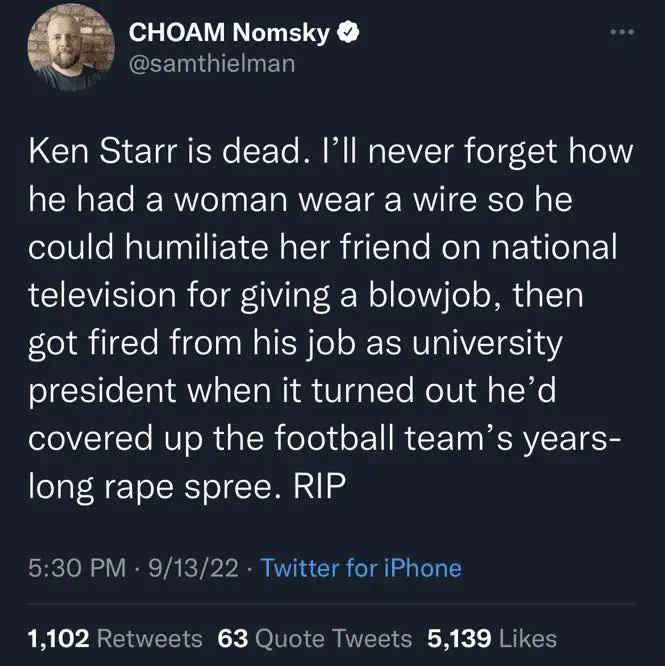Open the Twitter for iPhone source link
This screenshot has height=666, width=665.
[361, 569]
